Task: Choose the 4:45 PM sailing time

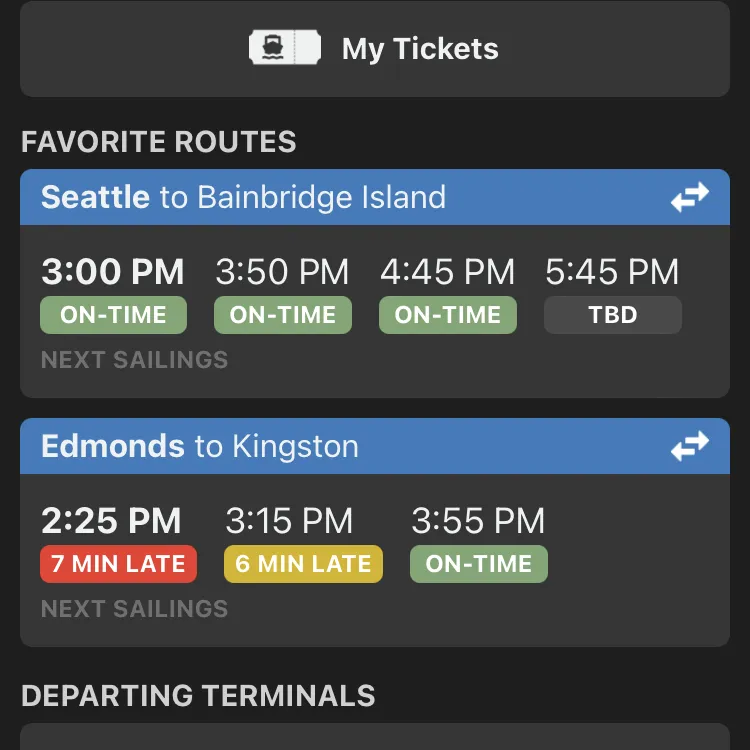Action: pos(447,272)
